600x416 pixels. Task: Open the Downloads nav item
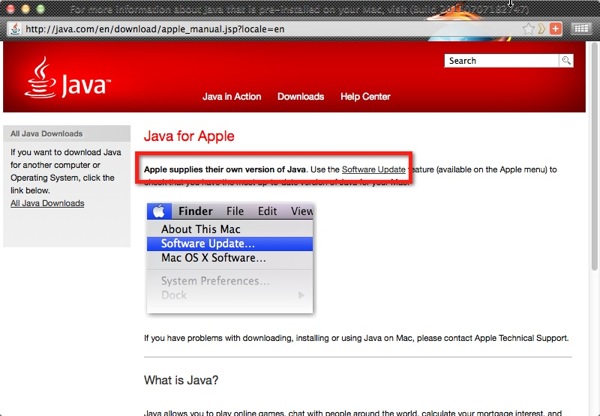301,96
